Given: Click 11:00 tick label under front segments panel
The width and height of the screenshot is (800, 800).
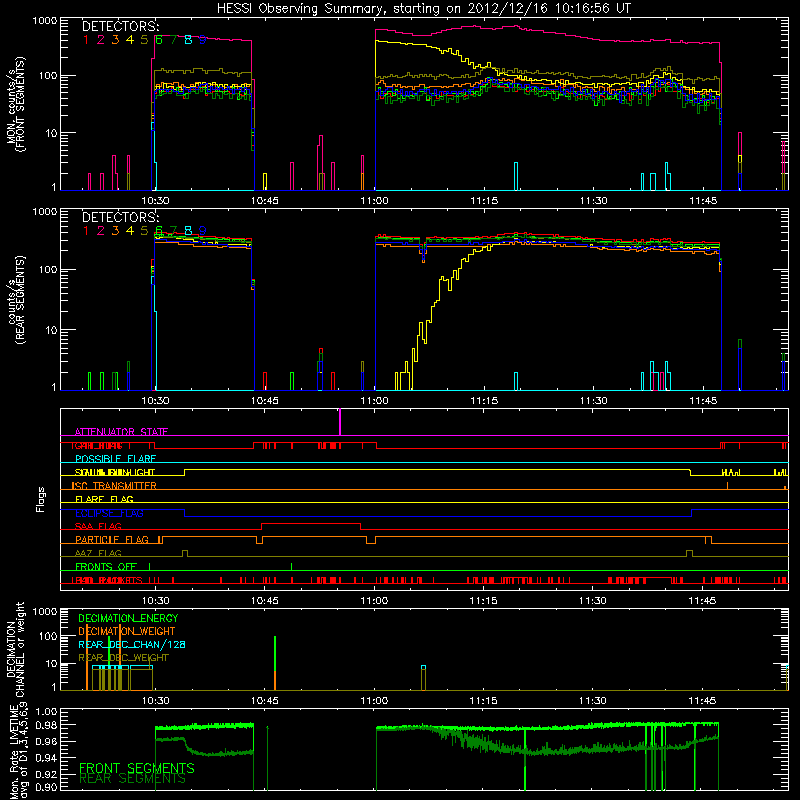Looking at the screenshot, I should point(374,201).
